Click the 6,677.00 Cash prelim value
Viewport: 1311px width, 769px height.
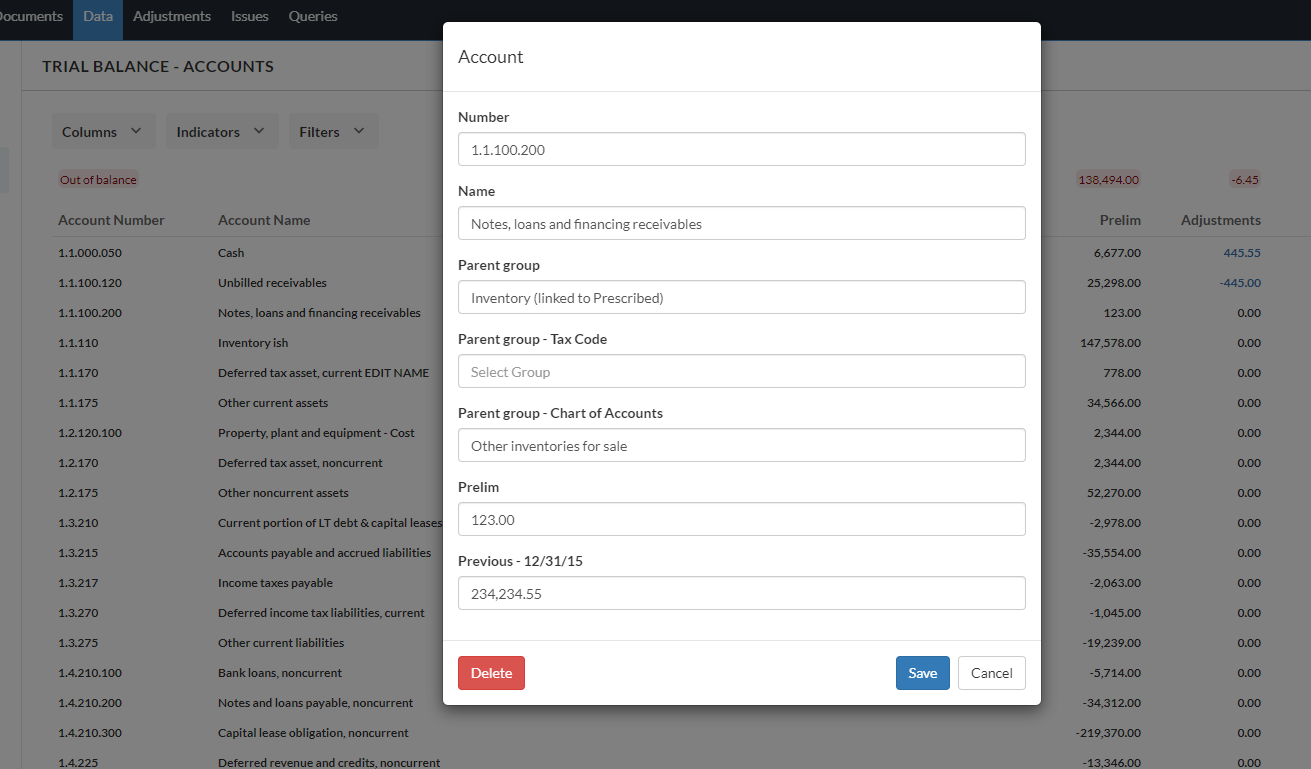(1117, 253)
